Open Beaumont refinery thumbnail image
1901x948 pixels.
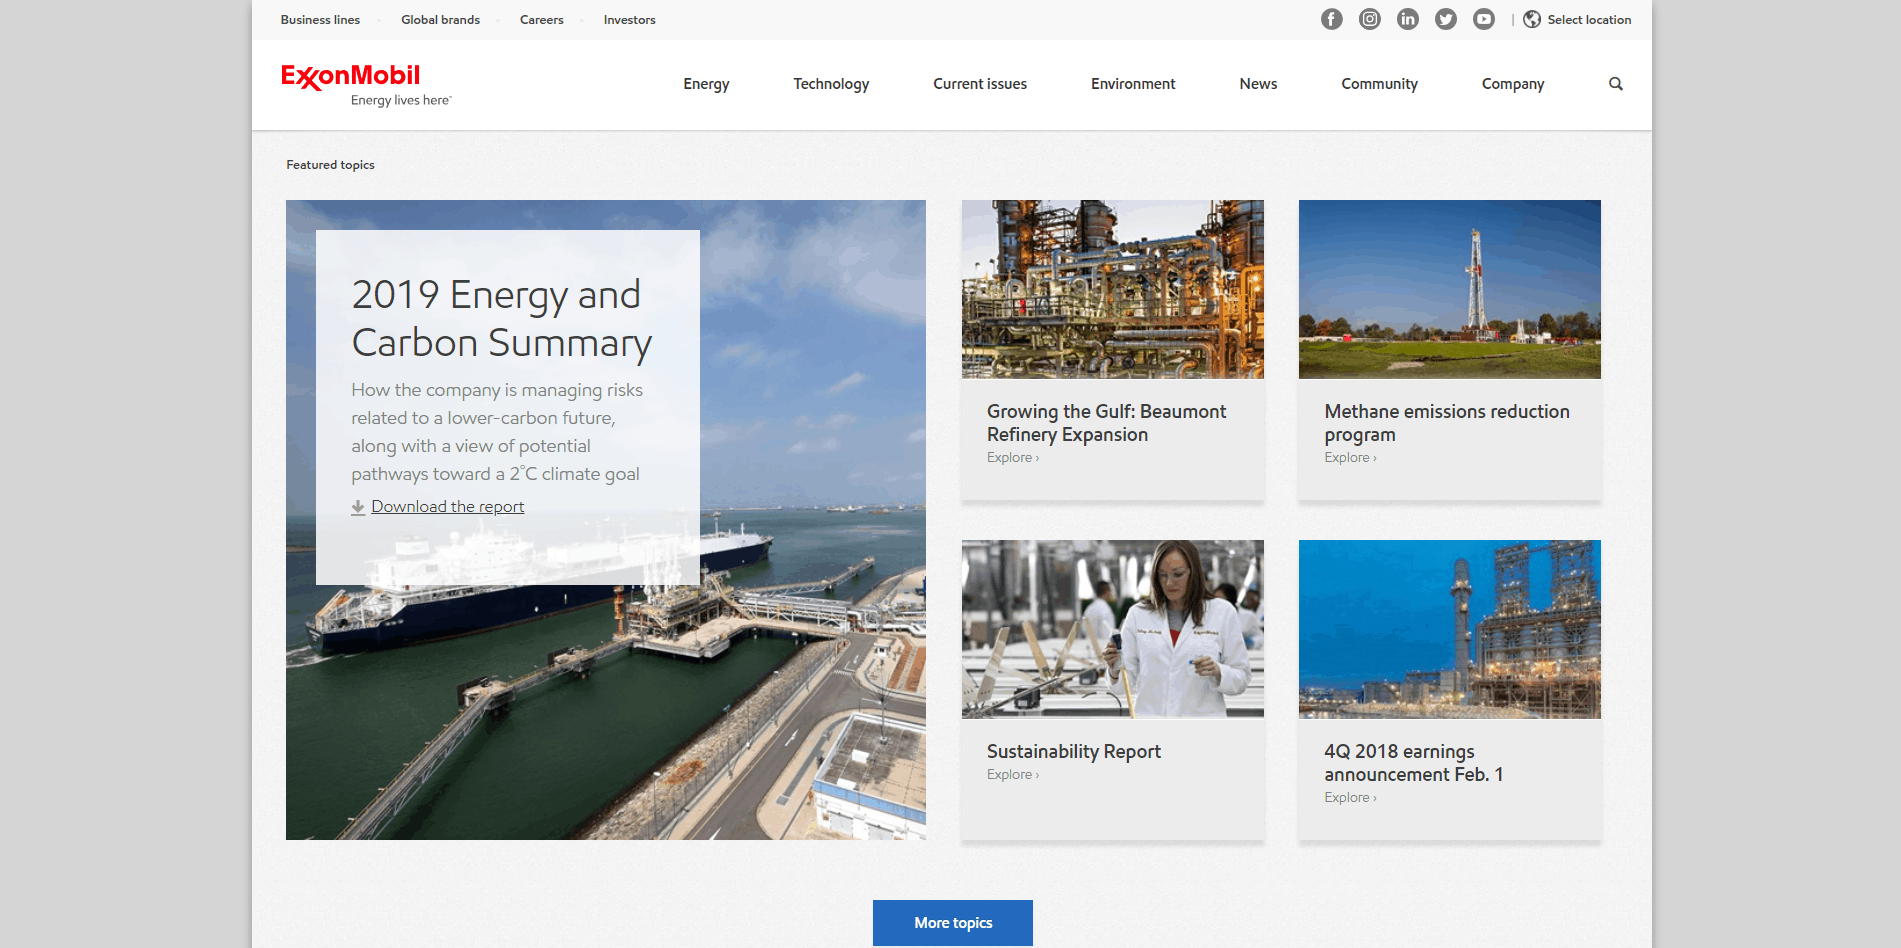(1112, 289)
